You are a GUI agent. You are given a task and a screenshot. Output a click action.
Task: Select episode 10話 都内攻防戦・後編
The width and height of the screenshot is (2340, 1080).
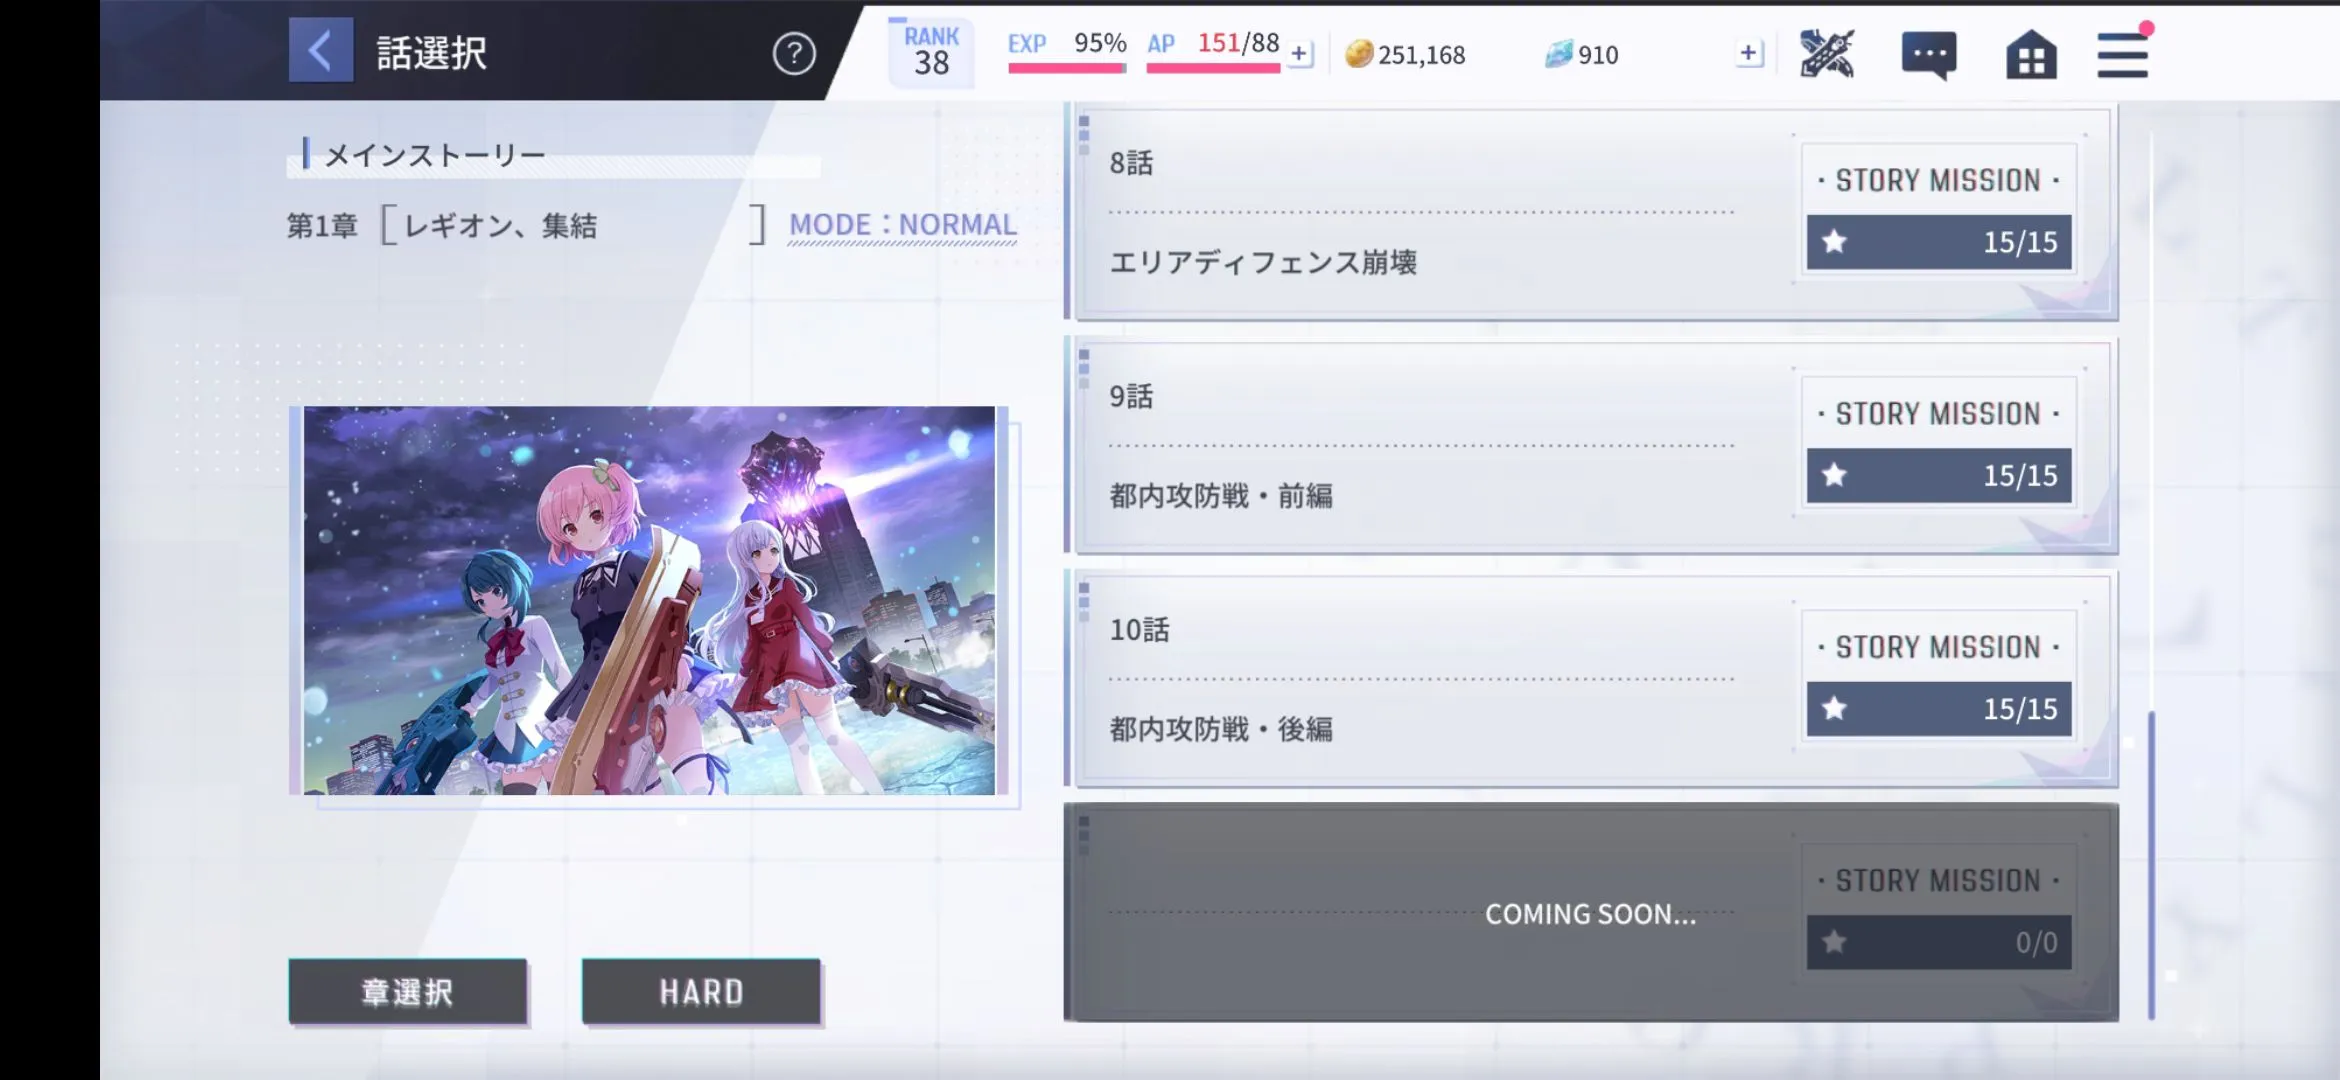click(x=1591, y=679)
